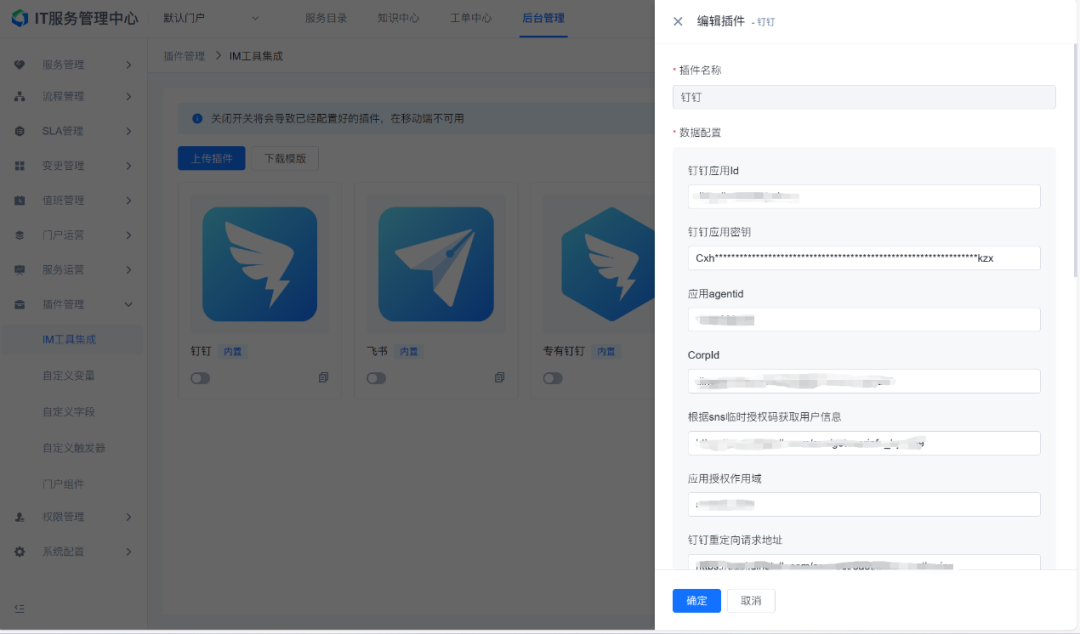The height and width of the screenshot is (634, 1080).
Task: Expand the 值班管理 menu chevron
Action: [129, 201]
